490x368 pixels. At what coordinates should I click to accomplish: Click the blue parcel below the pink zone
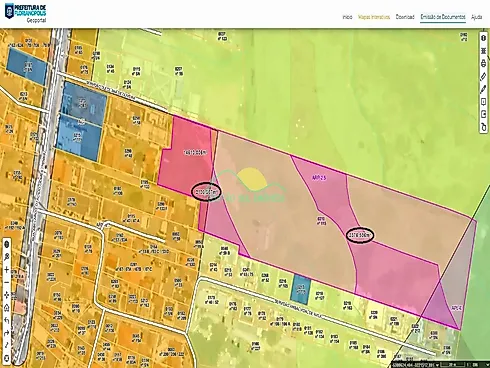pyautogui.click(x=301, y=290)
